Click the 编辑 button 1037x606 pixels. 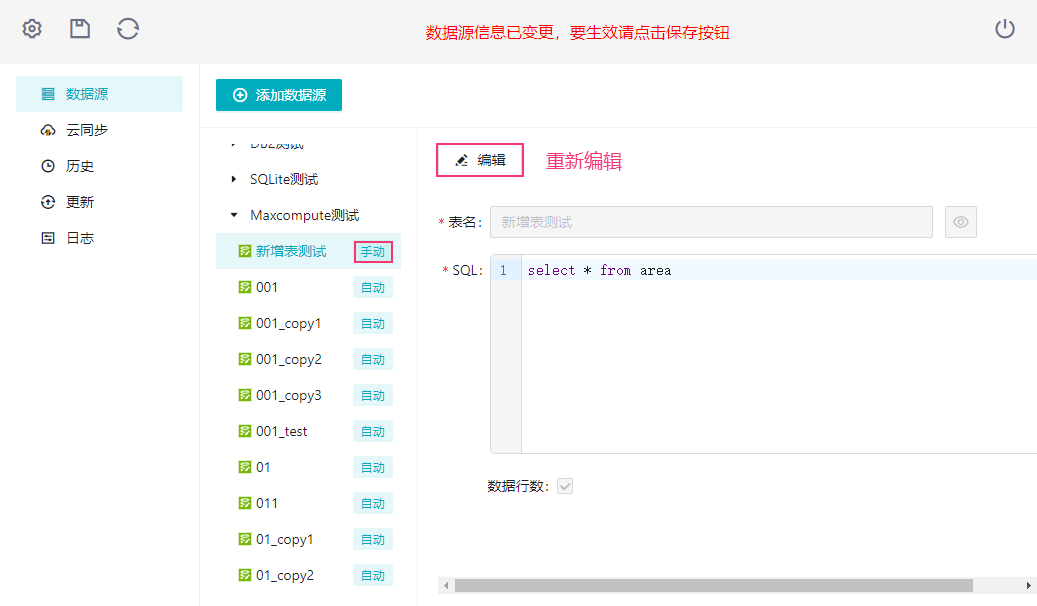coord(479,160)
